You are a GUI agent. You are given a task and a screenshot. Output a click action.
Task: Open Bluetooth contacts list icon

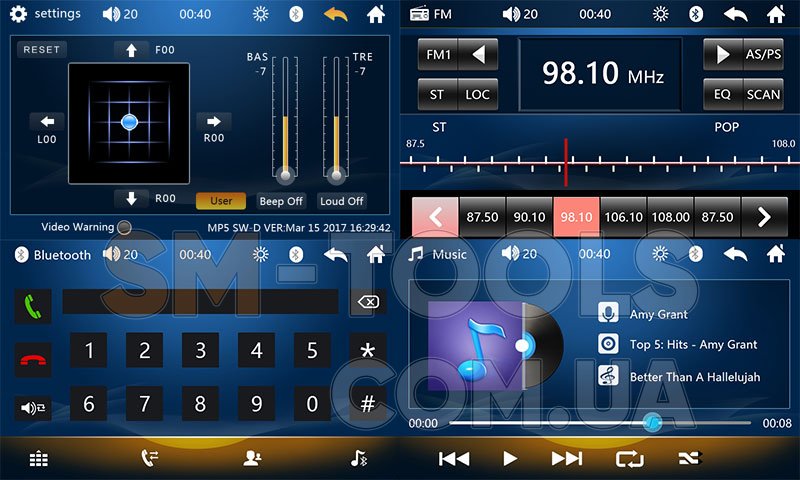point(253,458)
